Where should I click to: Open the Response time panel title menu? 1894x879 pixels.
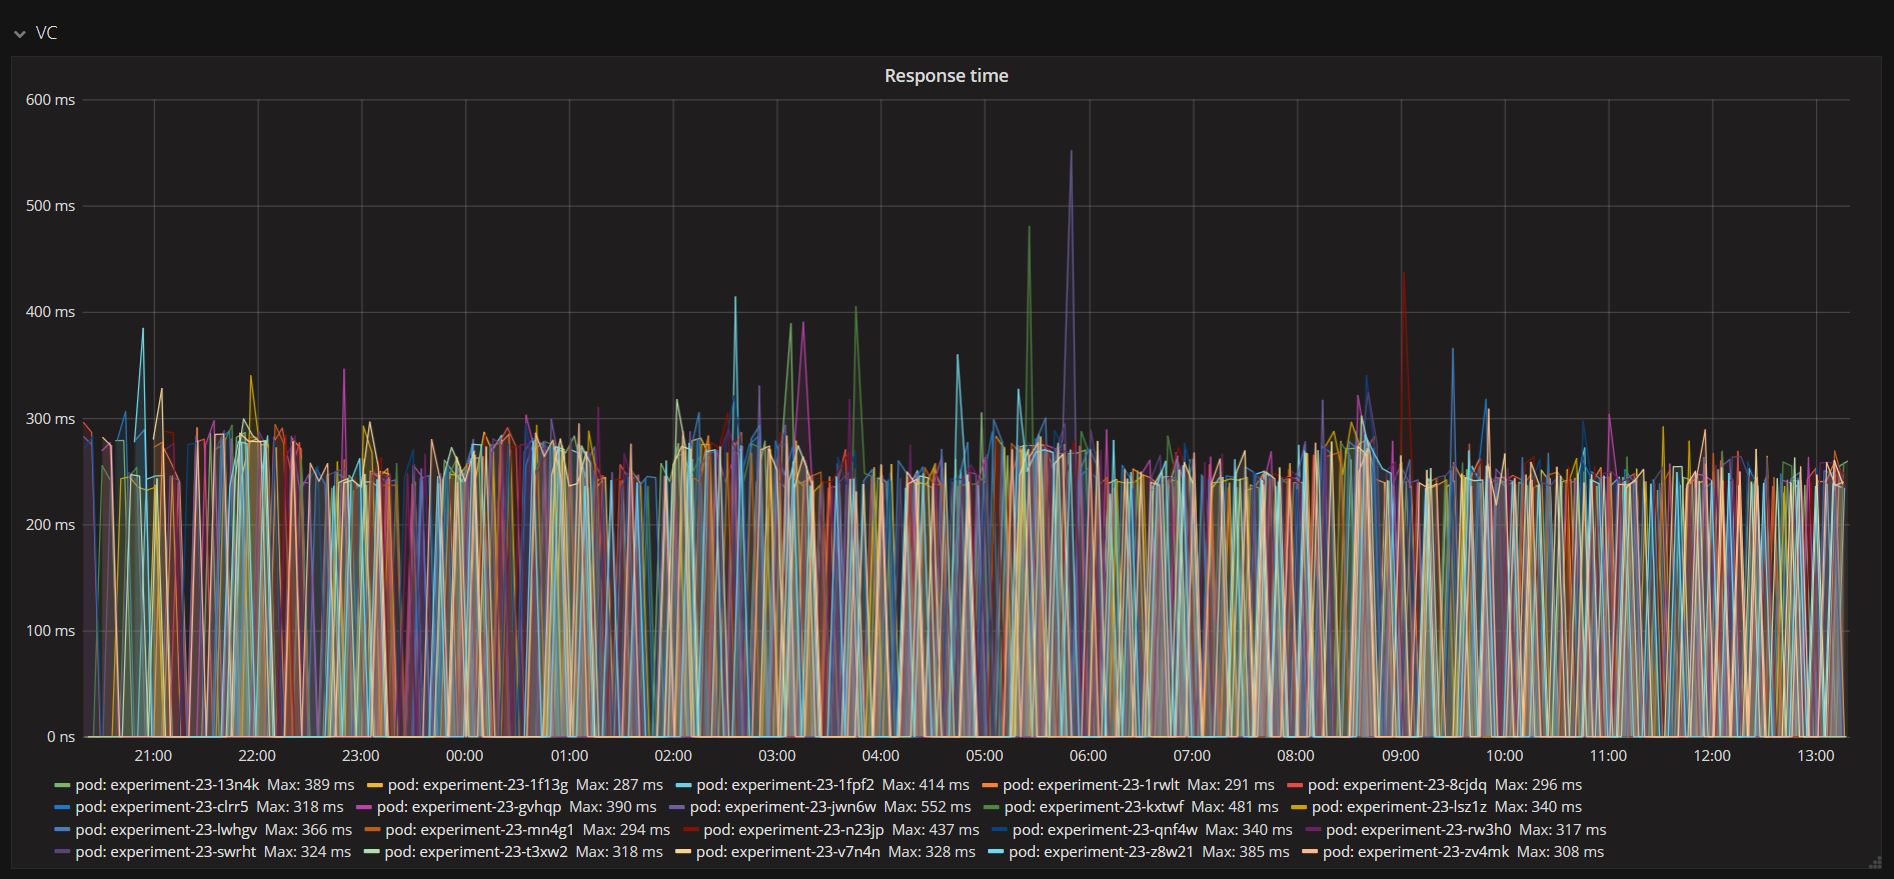[x=946, y=76]
